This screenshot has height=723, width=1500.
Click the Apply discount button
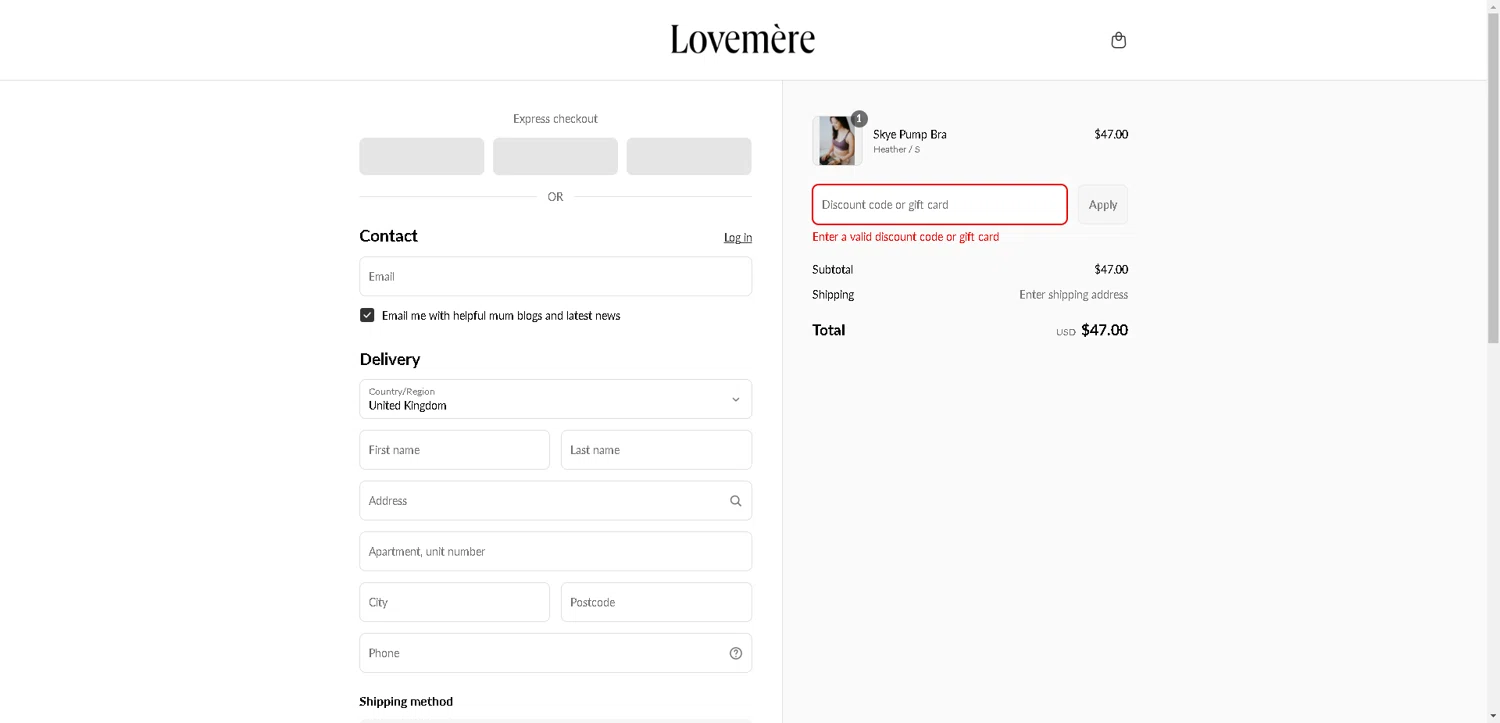(1103, 204)
